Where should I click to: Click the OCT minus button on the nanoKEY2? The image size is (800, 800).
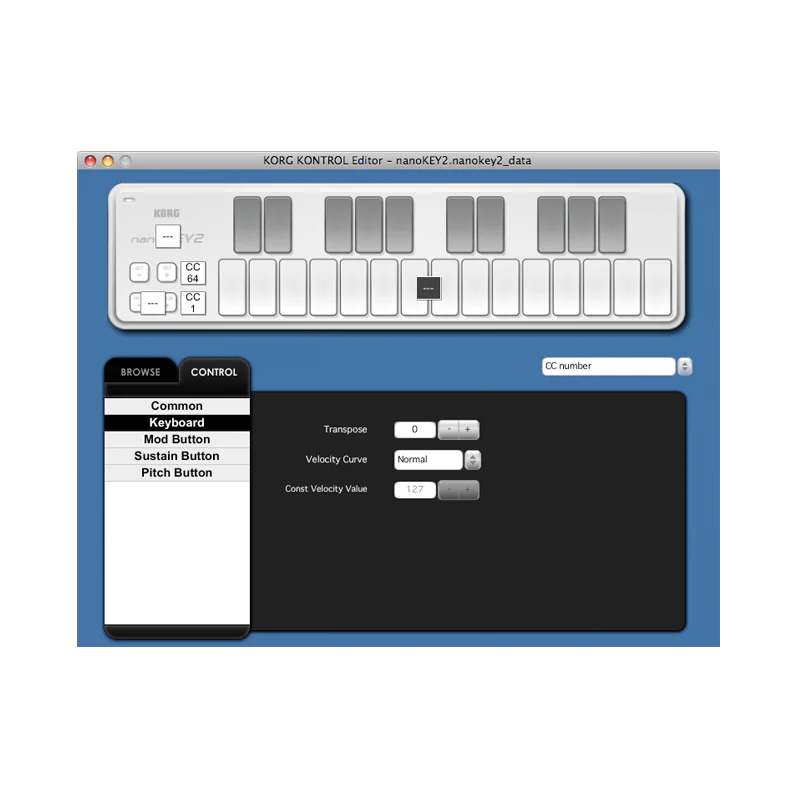click(139, 272)
